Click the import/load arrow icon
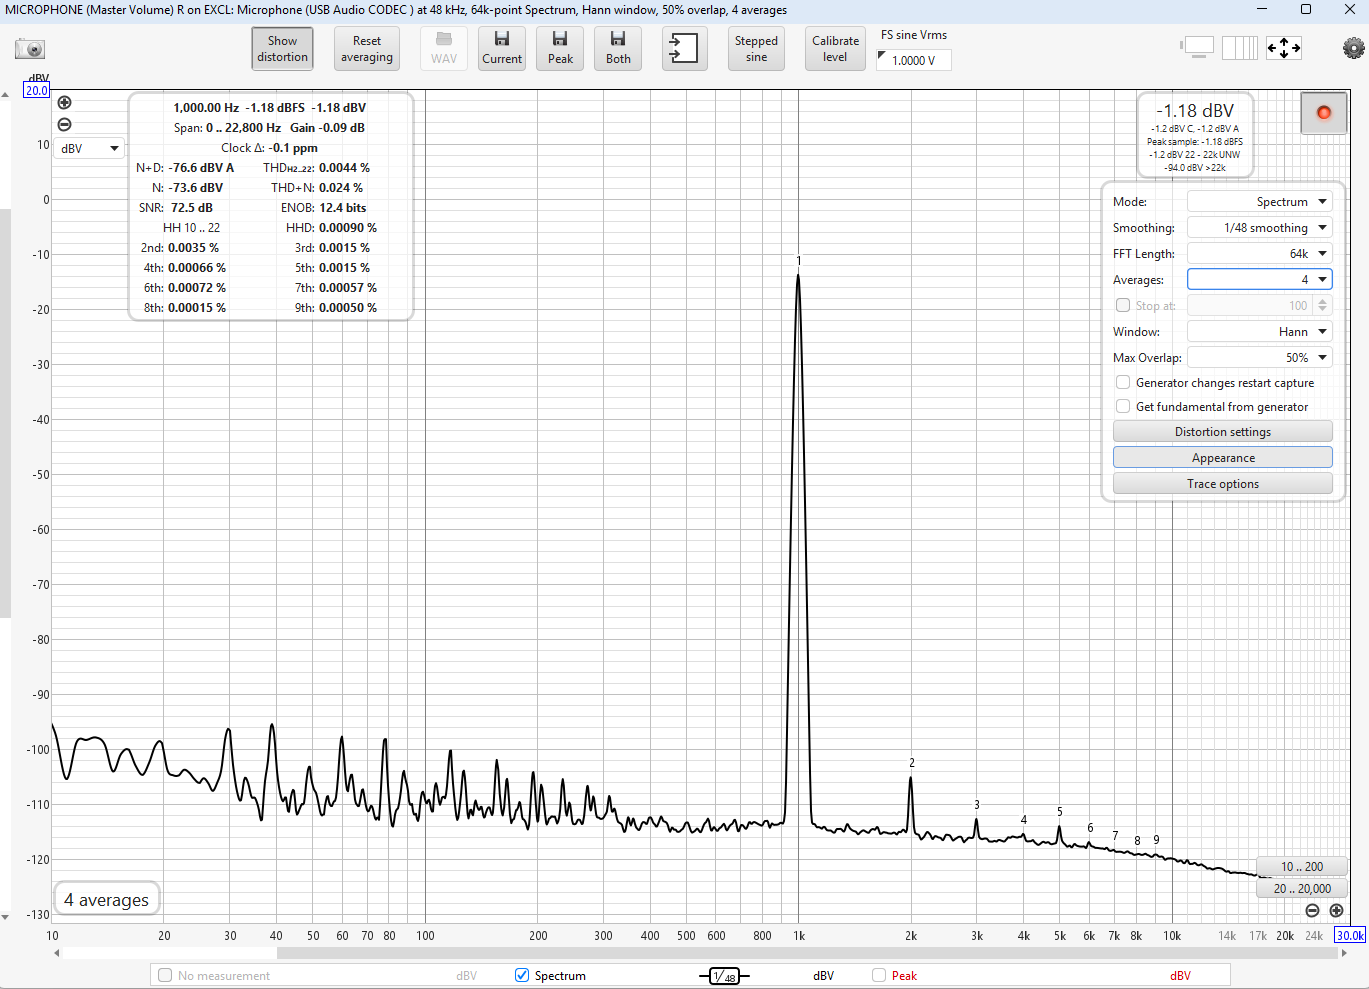This screenshot has width=1369, height=989. (684, 48)
